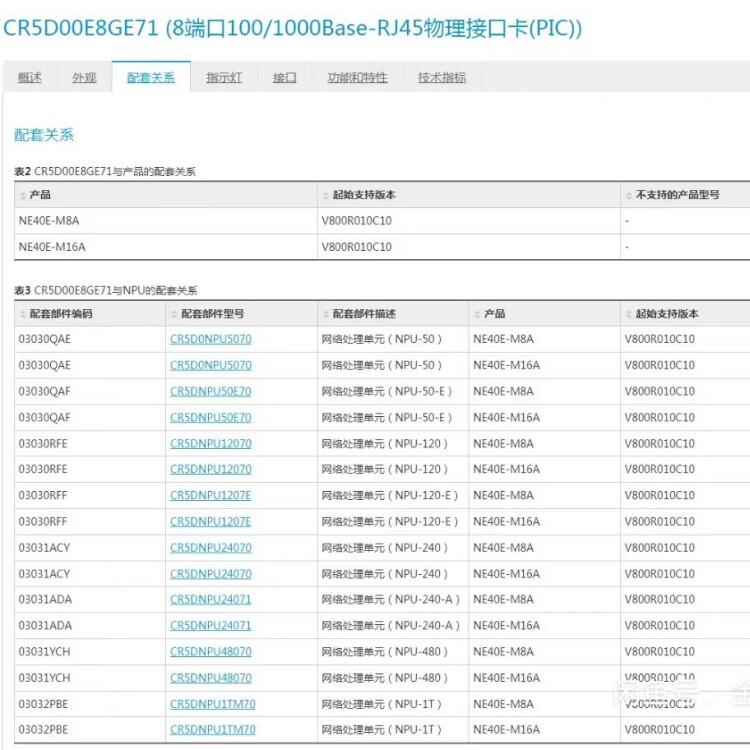Open CR5DNPU48070 link in NE40E-M16A row
This screenshot has width=750, height=750.
point(210,678)
